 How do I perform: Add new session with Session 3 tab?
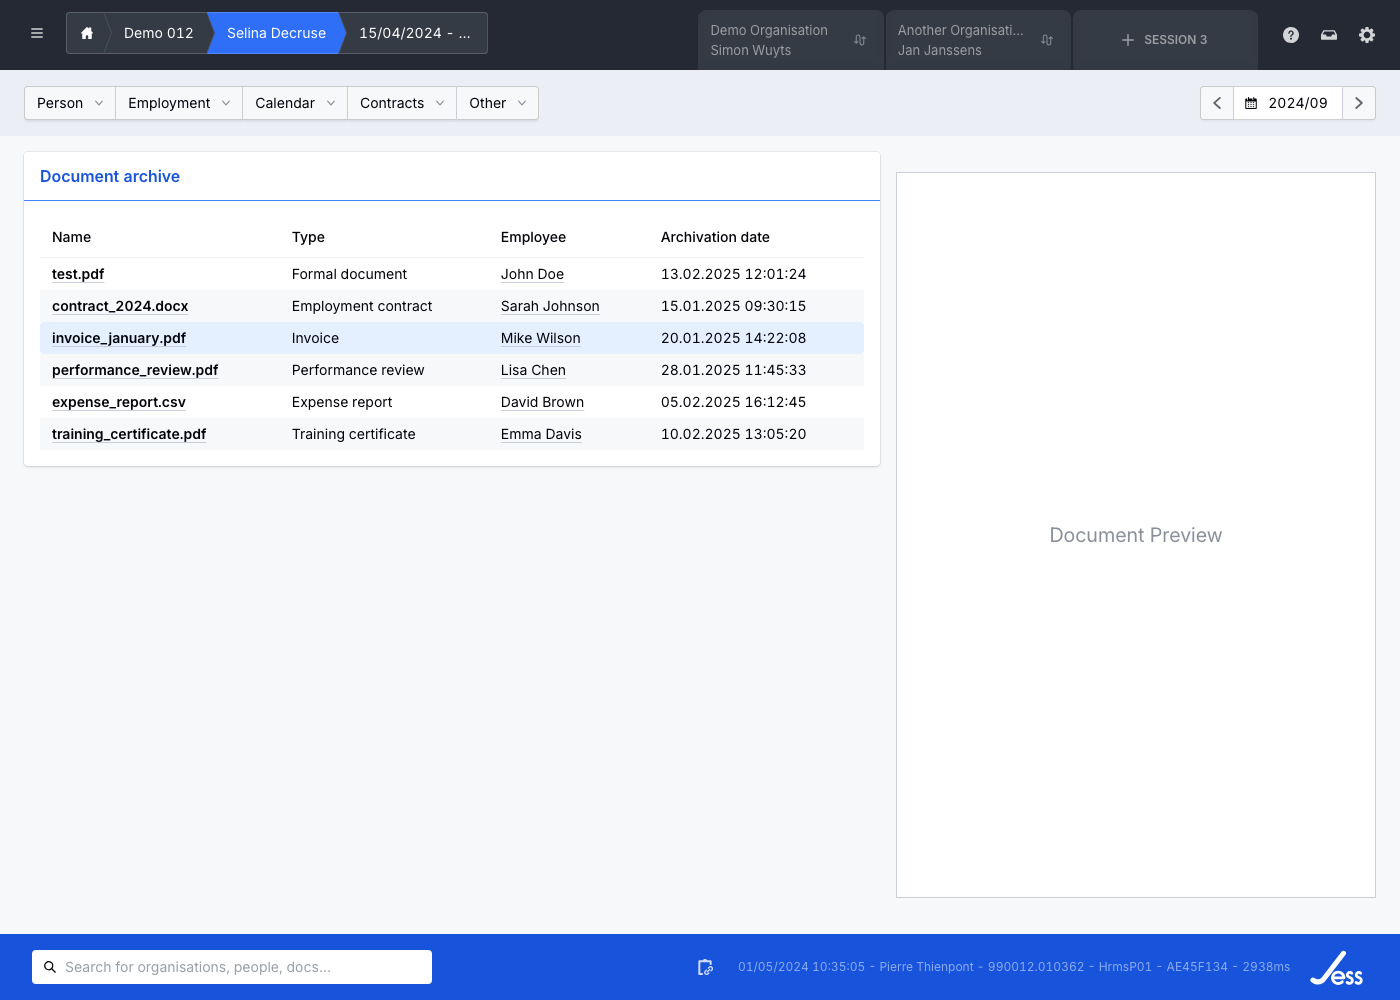pyautogui.click(x=1165, y=40)
